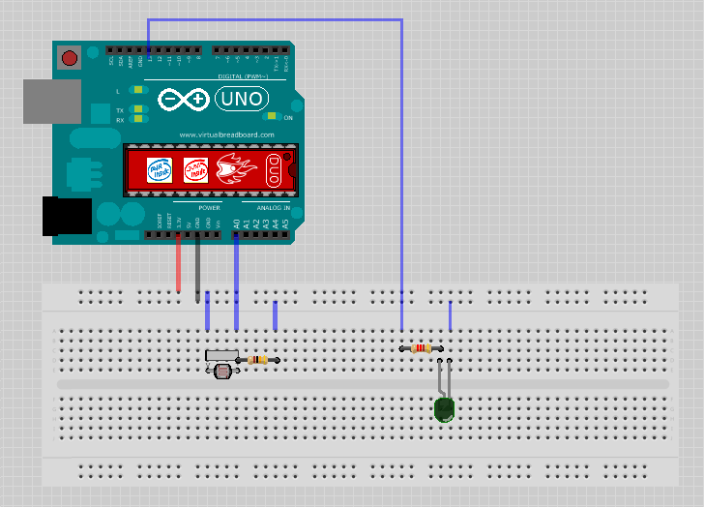The height and width of the screenshot is (507, 704).
Task: Select the gray USB port on the Arduino
Action: (x=52, y=101)
